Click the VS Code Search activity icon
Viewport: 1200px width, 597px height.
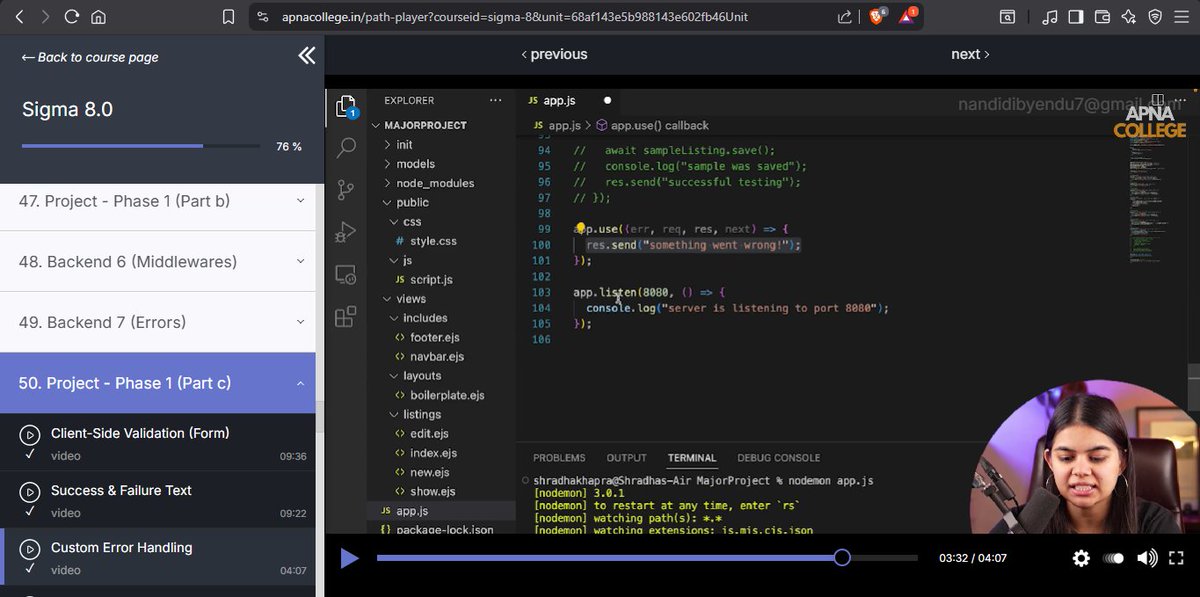pos(346,148)
